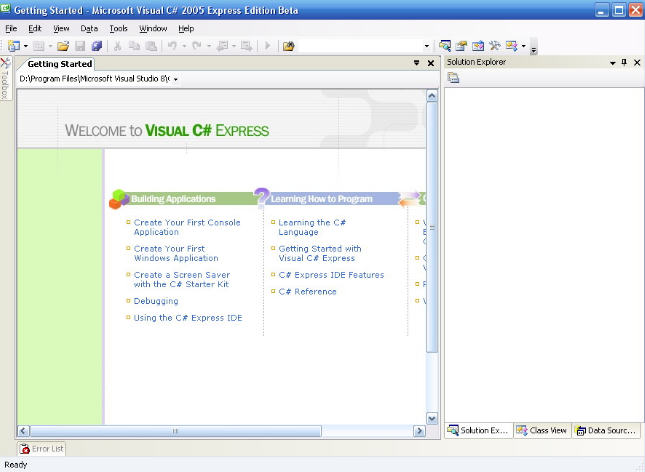Click the Add New Item toolbar icon
This screenshot has height=472, width=645.
pos(39,46)
